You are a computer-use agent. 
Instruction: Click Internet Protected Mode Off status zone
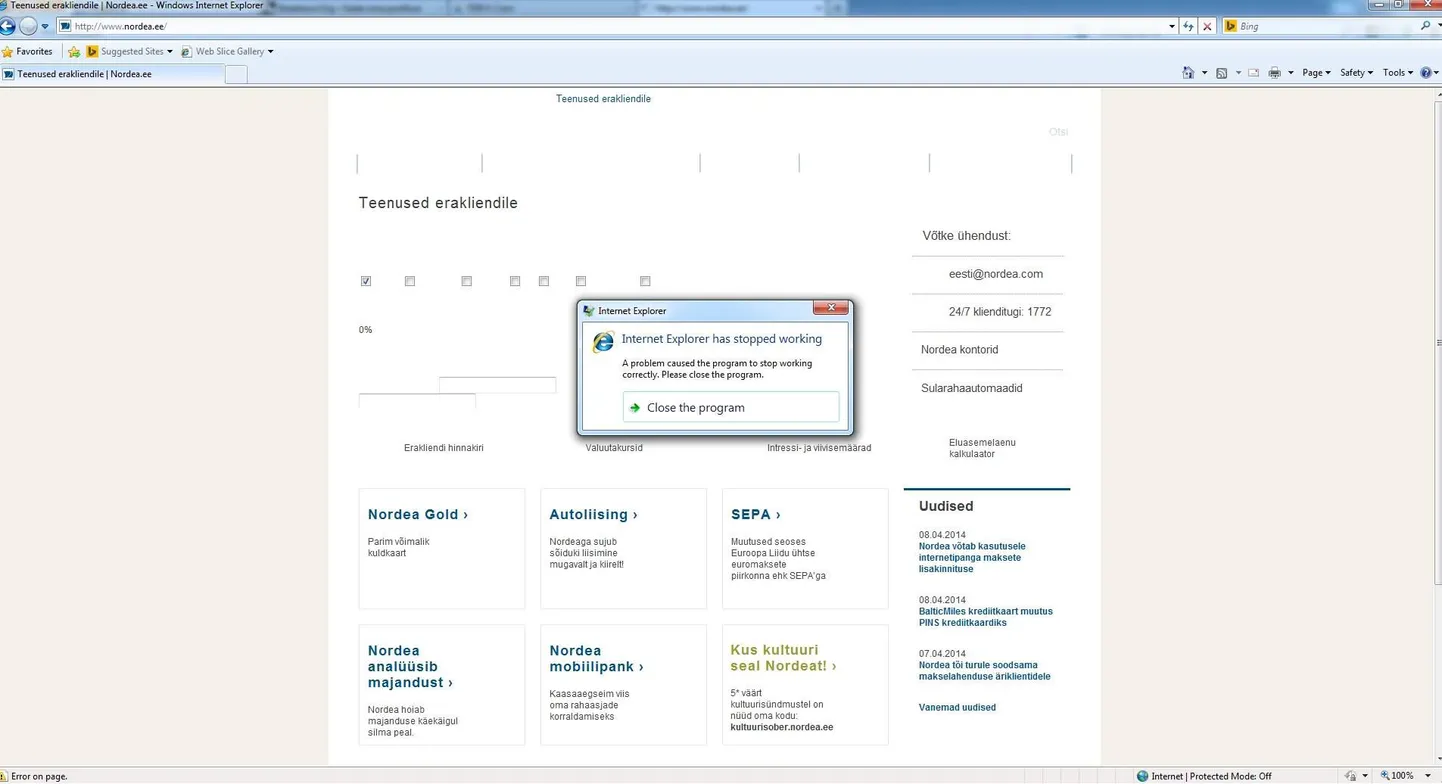coord(1205,776)
